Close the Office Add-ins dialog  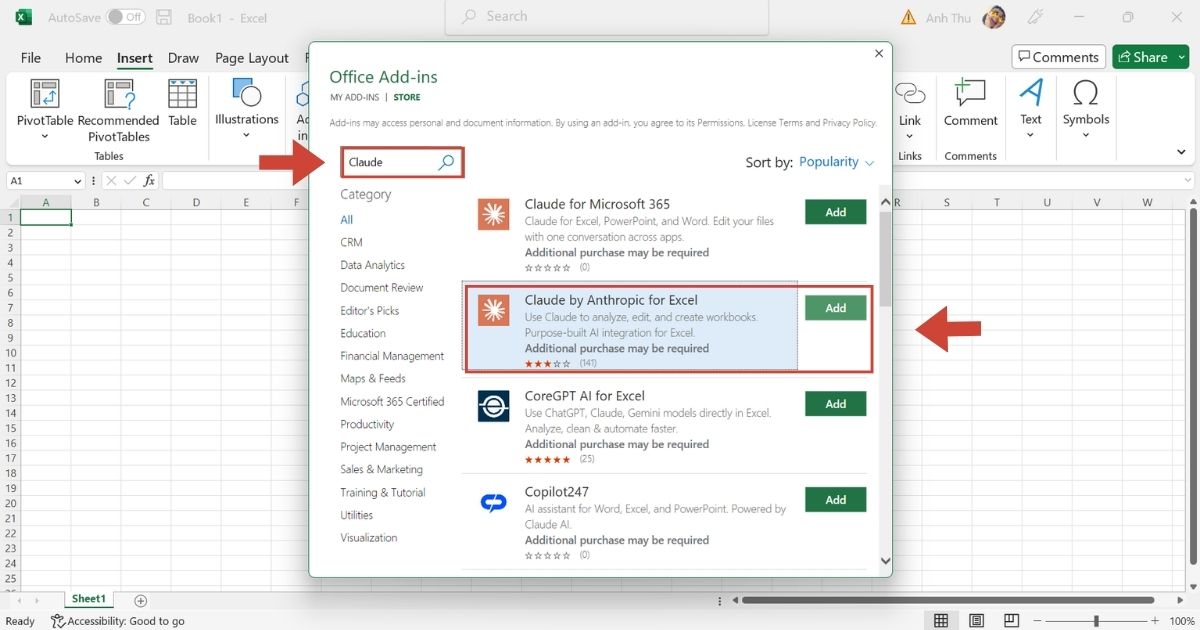click(879, 54)
